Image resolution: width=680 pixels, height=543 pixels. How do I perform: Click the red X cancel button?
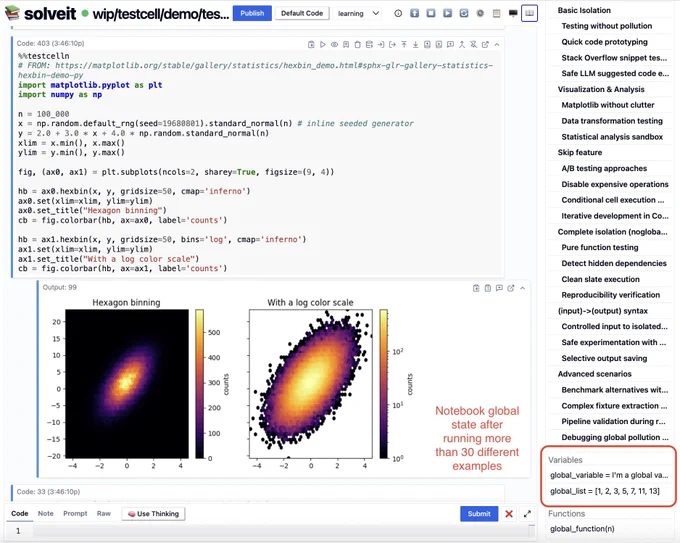pyautogui.click(x=509, y=514)
